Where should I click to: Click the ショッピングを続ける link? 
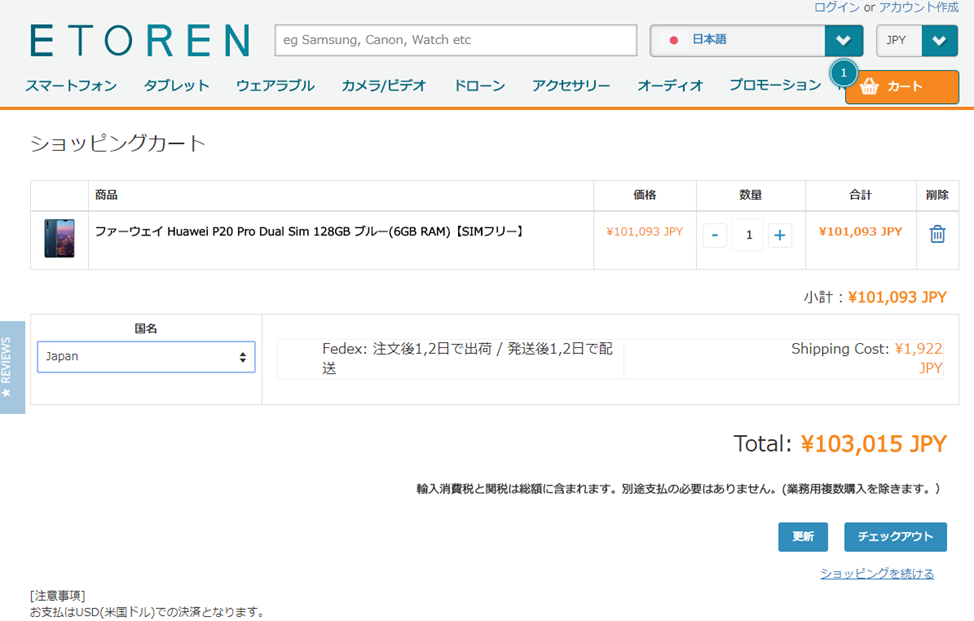pyautogui.click(x=877, y=574)
